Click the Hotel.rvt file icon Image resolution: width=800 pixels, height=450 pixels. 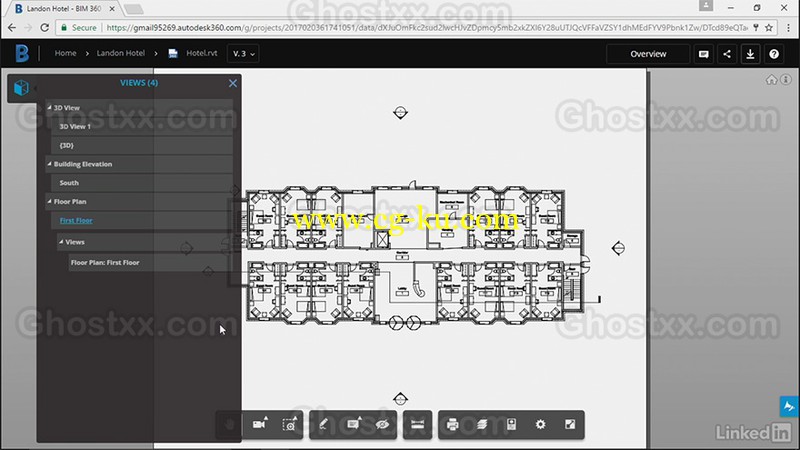tap(173, 53)
